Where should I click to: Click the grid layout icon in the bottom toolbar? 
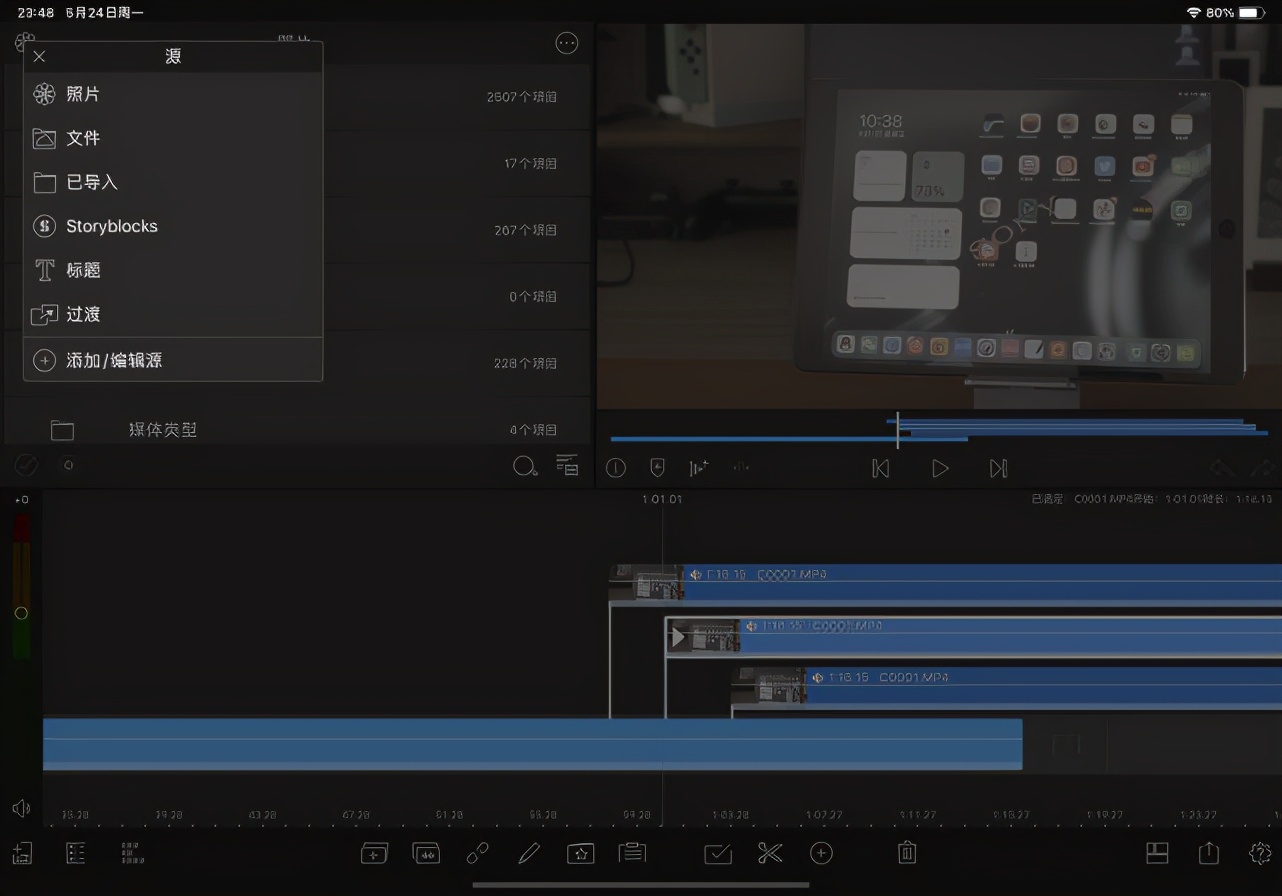point(131,853)
